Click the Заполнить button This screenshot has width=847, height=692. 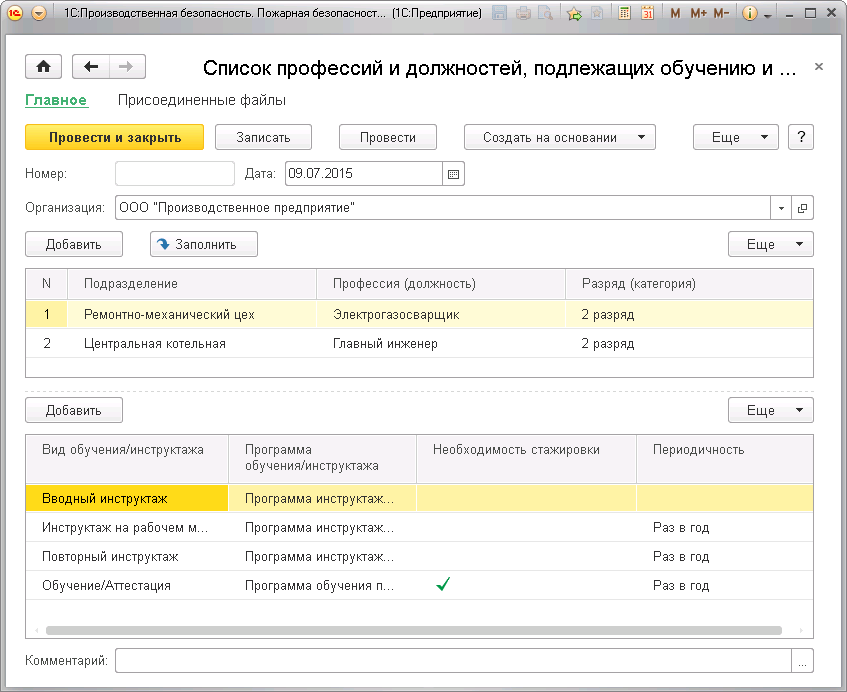tap(204, 244)
